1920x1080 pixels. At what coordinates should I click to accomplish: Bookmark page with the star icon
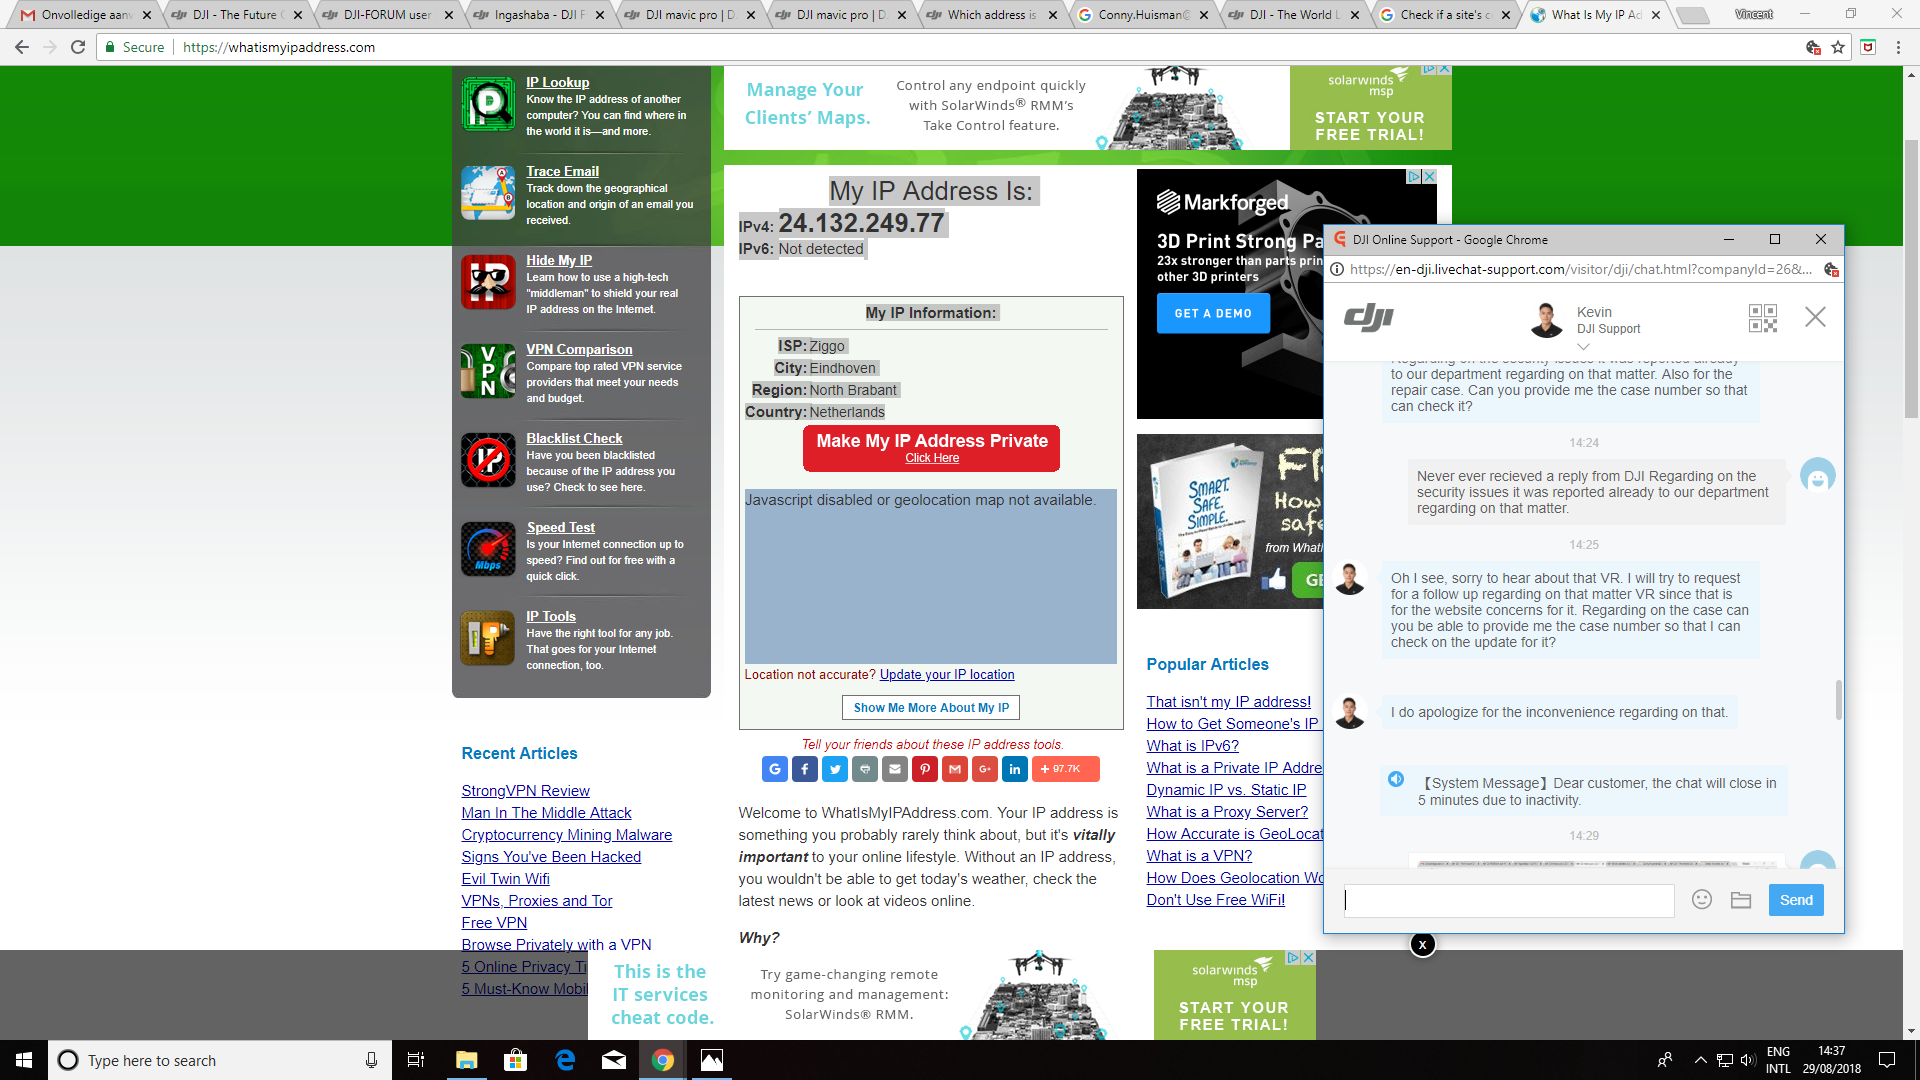(x=1838, y=47)
